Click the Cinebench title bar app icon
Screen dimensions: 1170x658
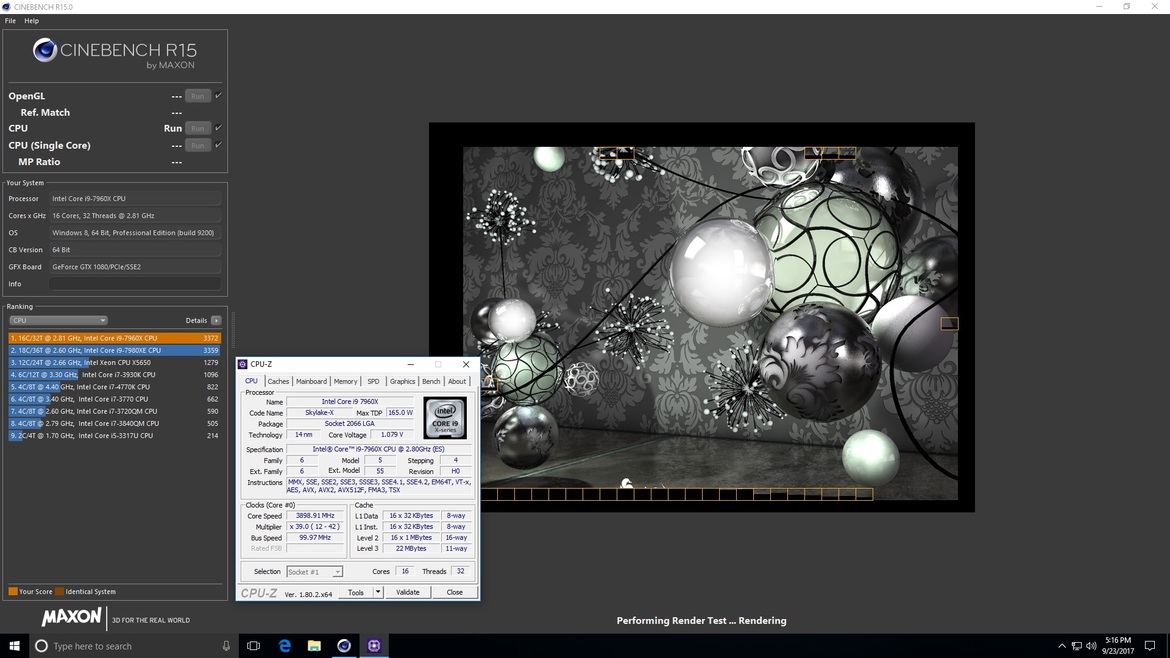(x=7, y=7)
